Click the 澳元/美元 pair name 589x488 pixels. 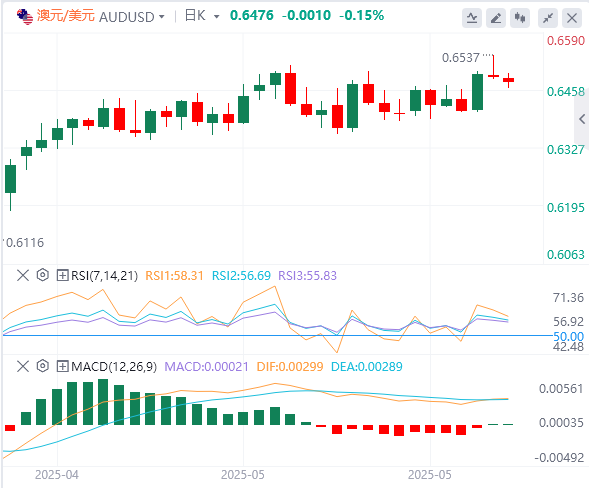pos(66,16)
